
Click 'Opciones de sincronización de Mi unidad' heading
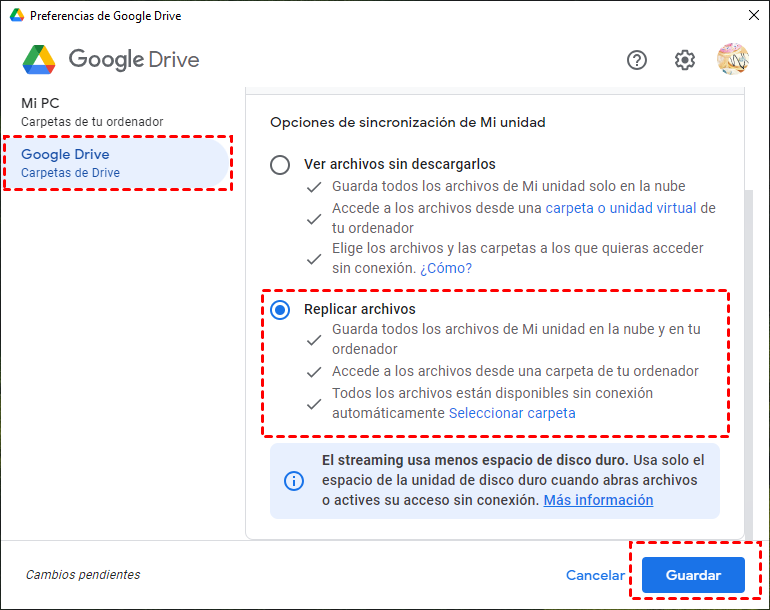point(408,122)
